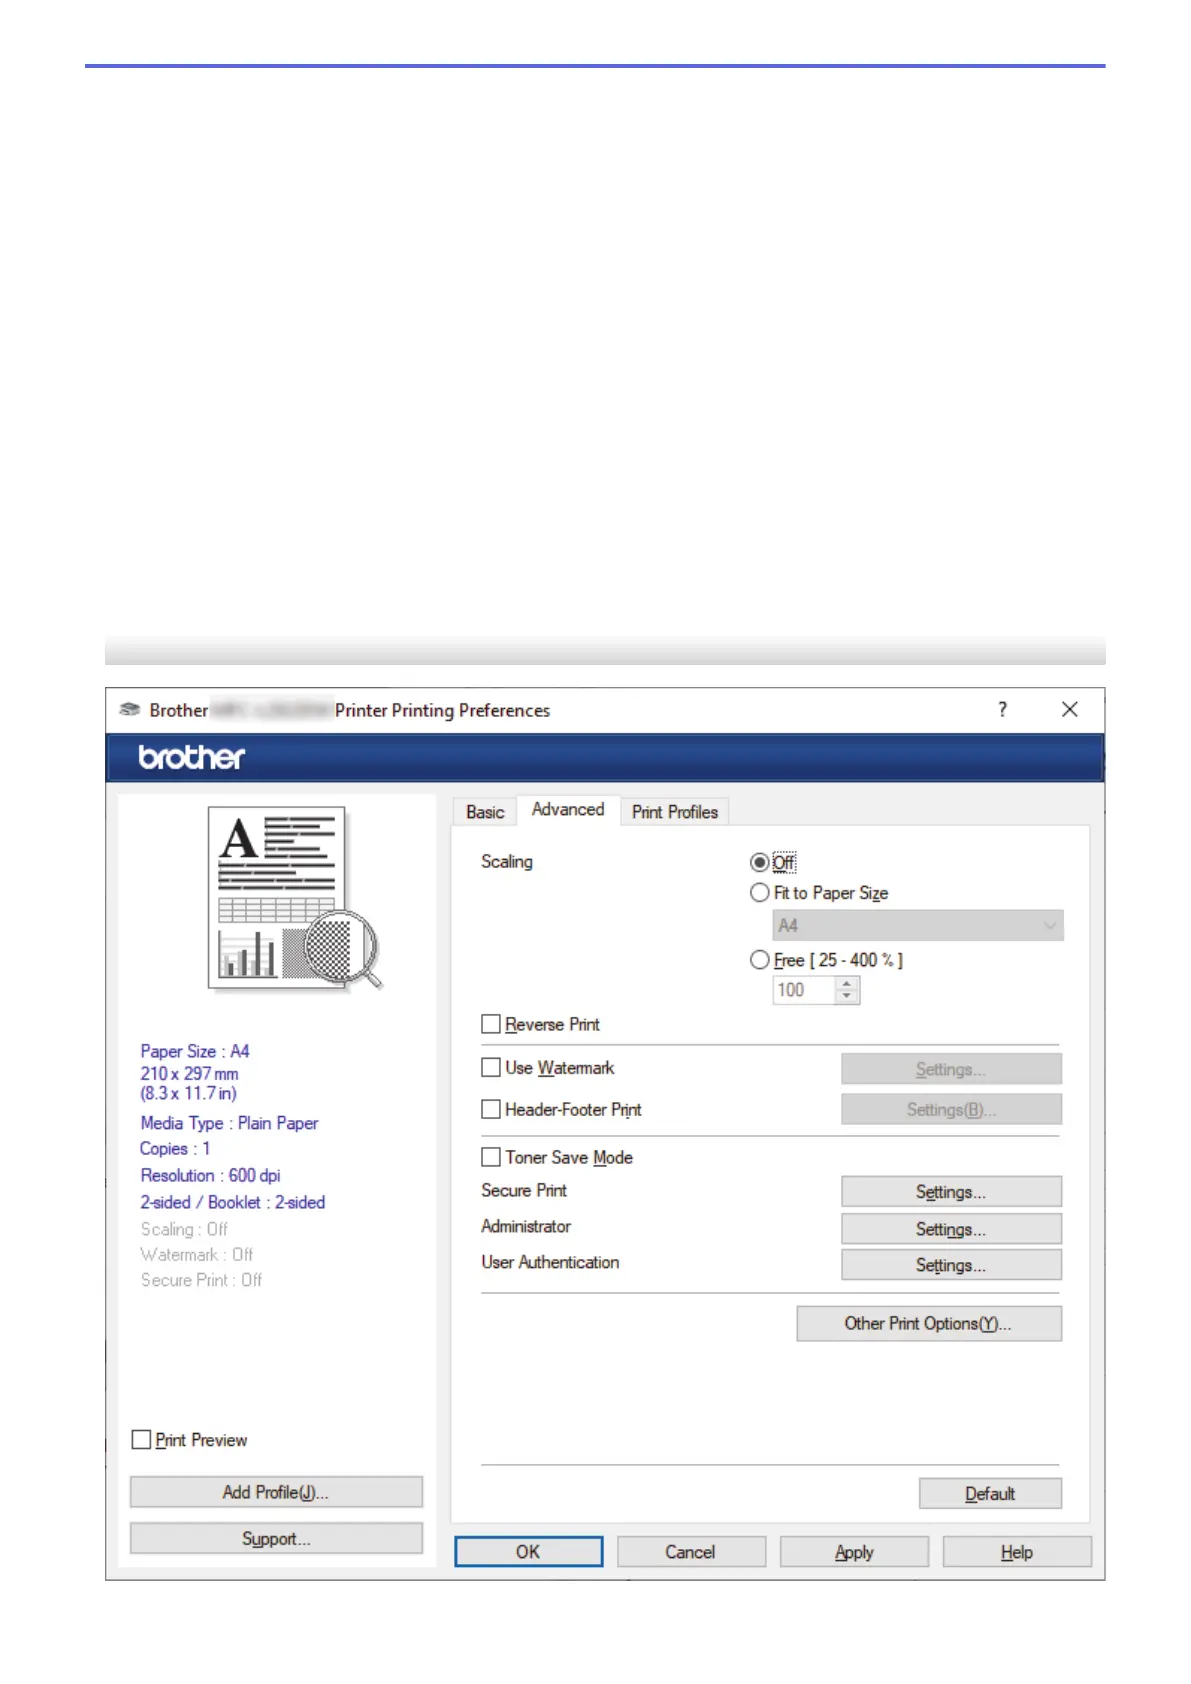The image size is (1191, 1684).
Task: Click the question mark help icon
Action: click(x=1002, y=710)
